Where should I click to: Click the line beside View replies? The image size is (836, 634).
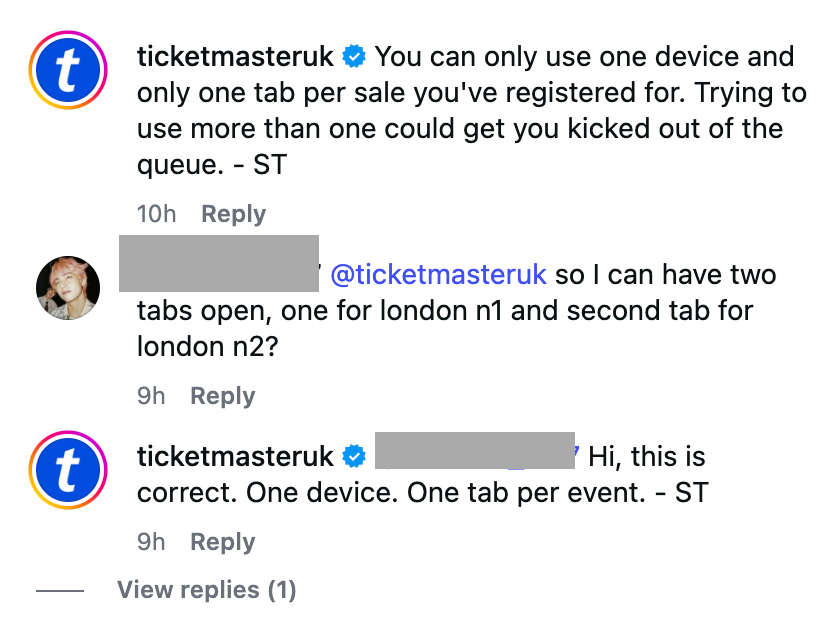(x=60, y=590)
